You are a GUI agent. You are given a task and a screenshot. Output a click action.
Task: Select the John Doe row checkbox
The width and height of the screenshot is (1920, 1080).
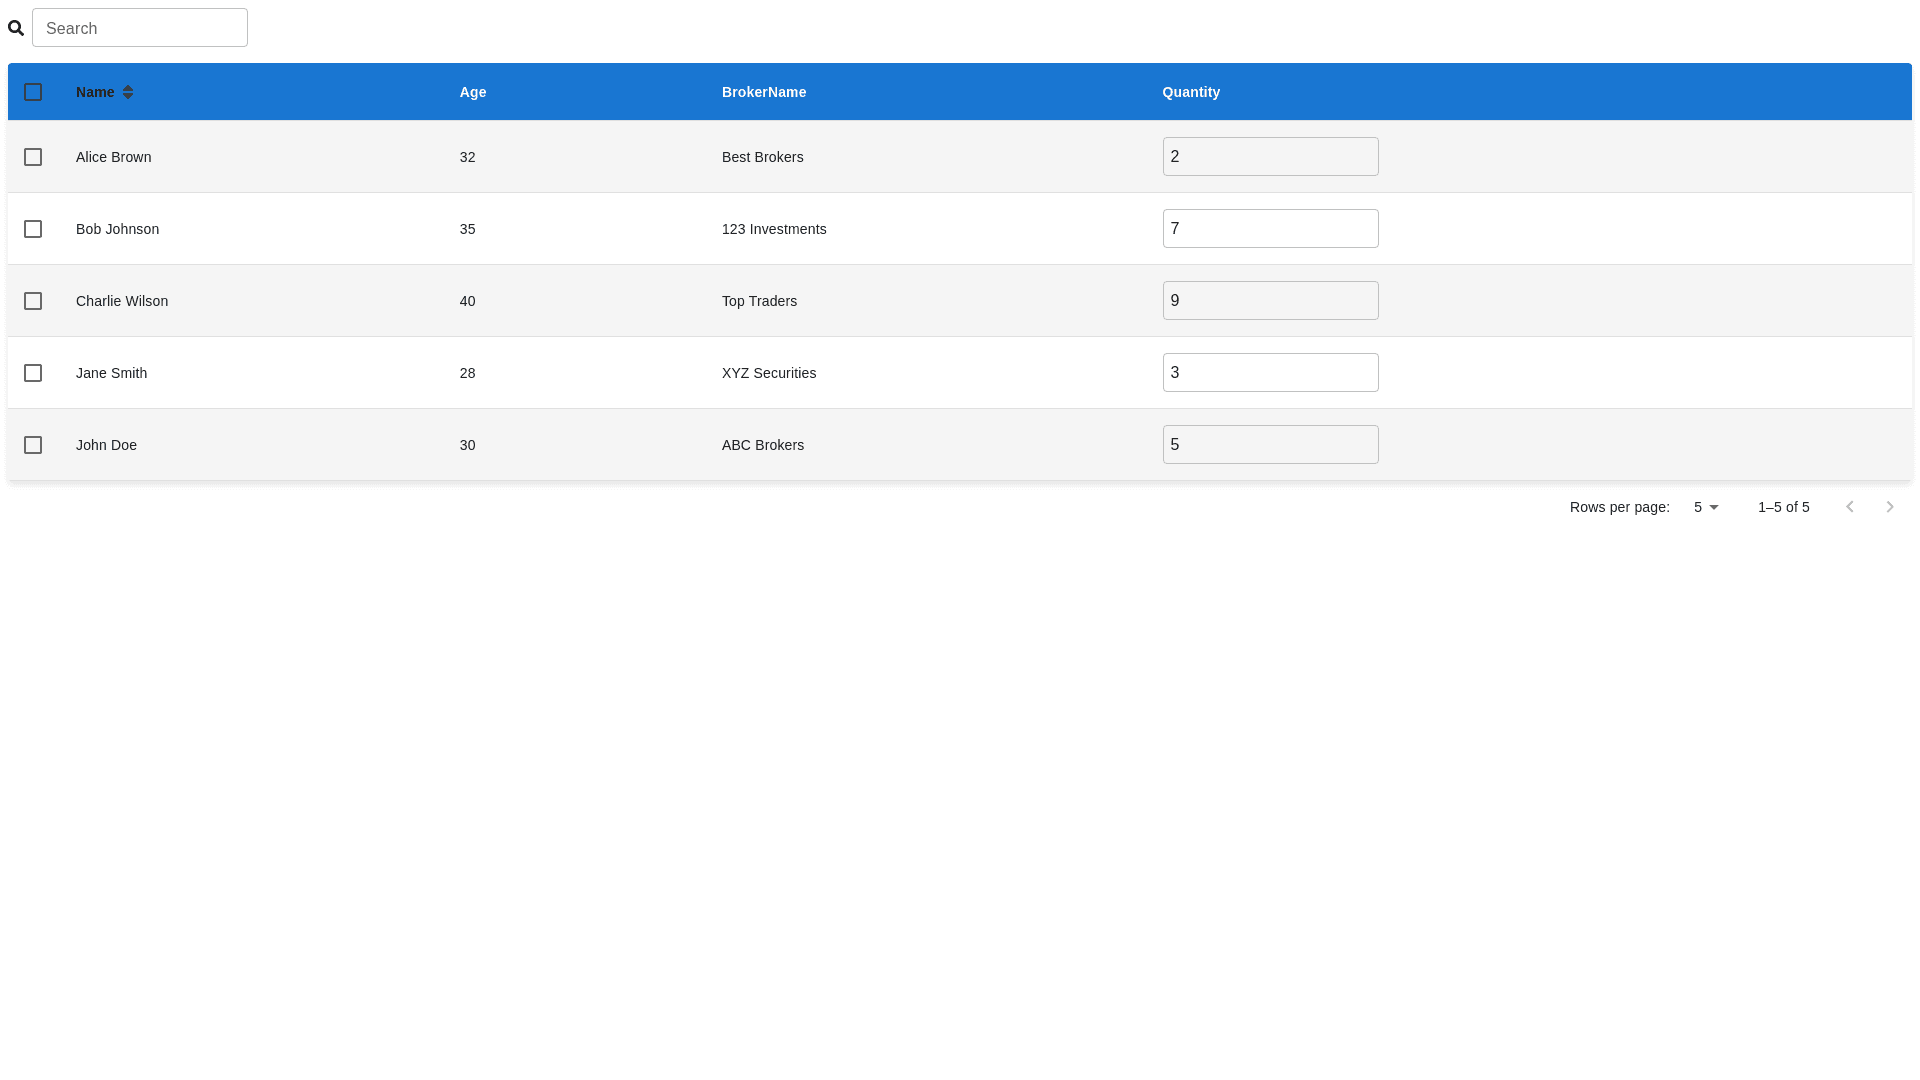(33, 445)
